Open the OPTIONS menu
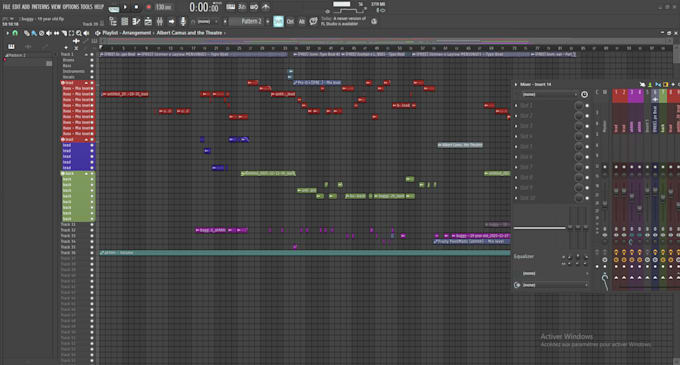The width and height of the screenshot is (680, 365). pos(71,7)
